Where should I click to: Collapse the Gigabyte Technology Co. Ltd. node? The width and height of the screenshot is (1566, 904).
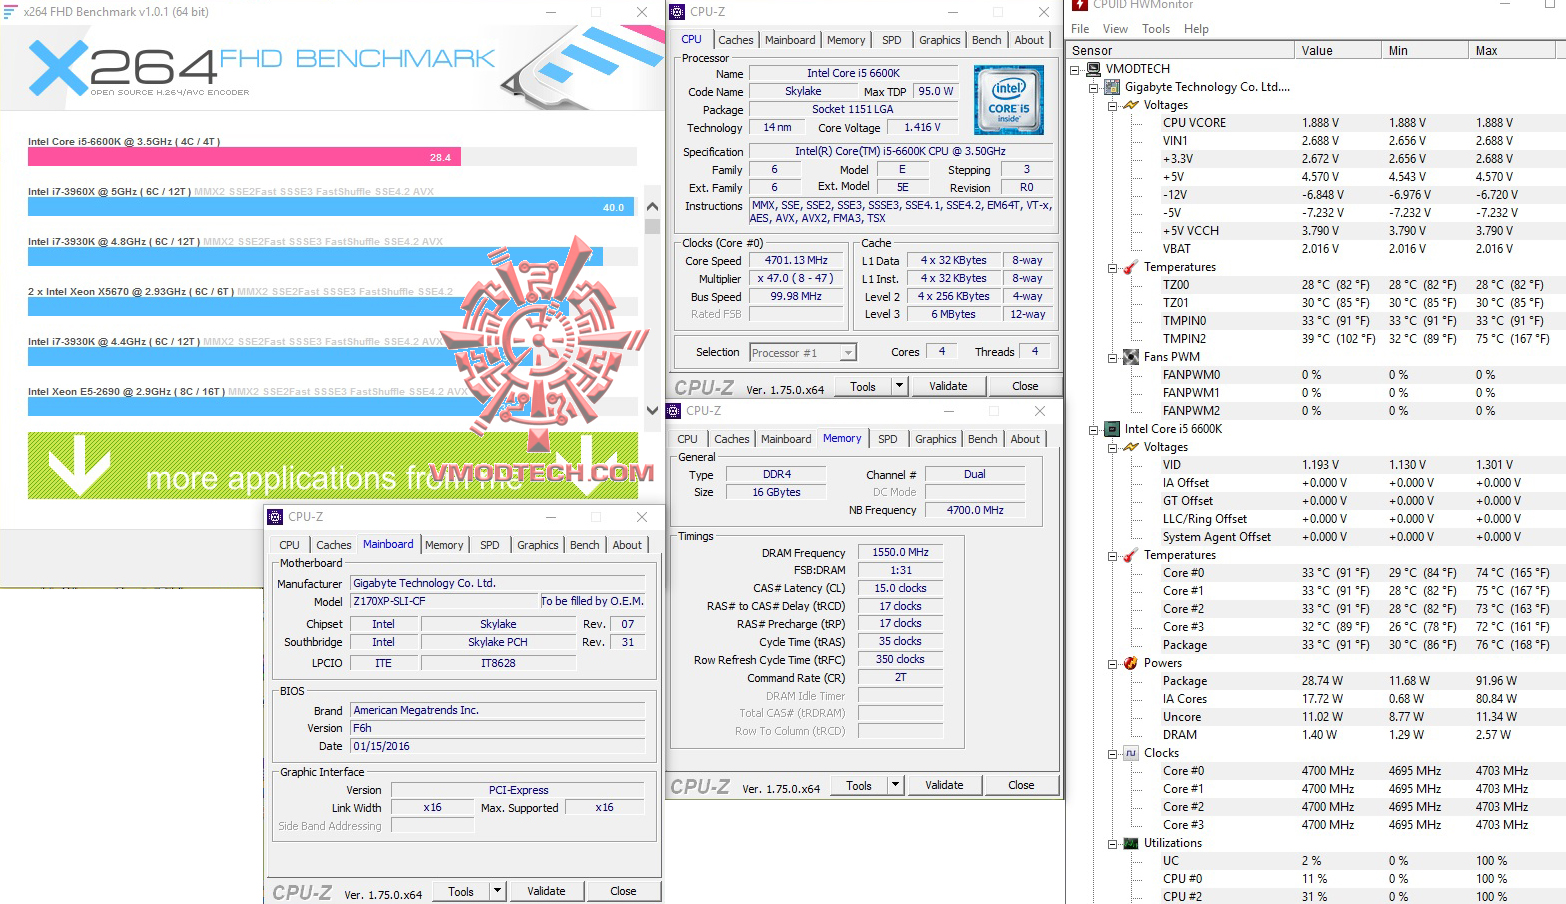[1094, 87]
